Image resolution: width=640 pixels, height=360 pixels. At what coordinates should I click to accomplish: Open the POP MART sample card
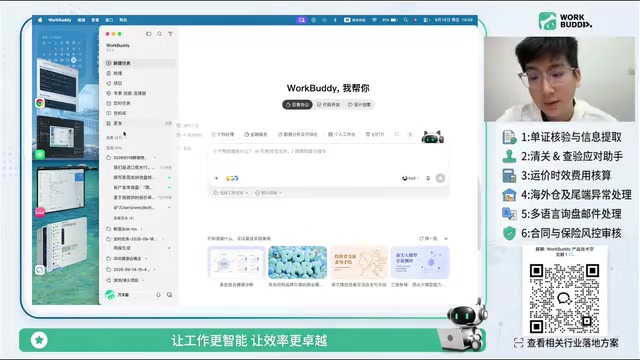[298, 262]
